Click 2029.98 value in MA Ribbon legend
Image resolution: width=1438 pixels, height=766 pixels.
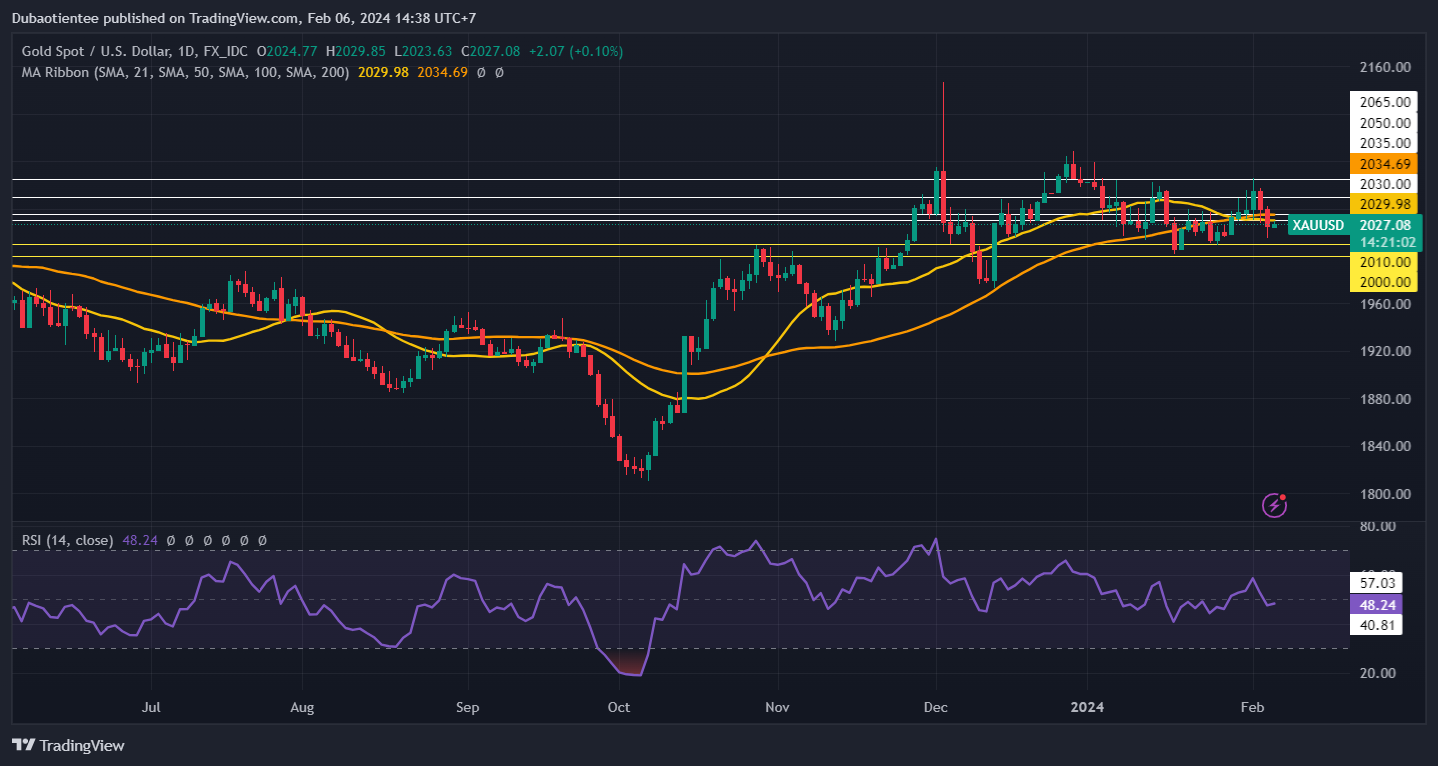pyautogui.click(x=381, y=72)
